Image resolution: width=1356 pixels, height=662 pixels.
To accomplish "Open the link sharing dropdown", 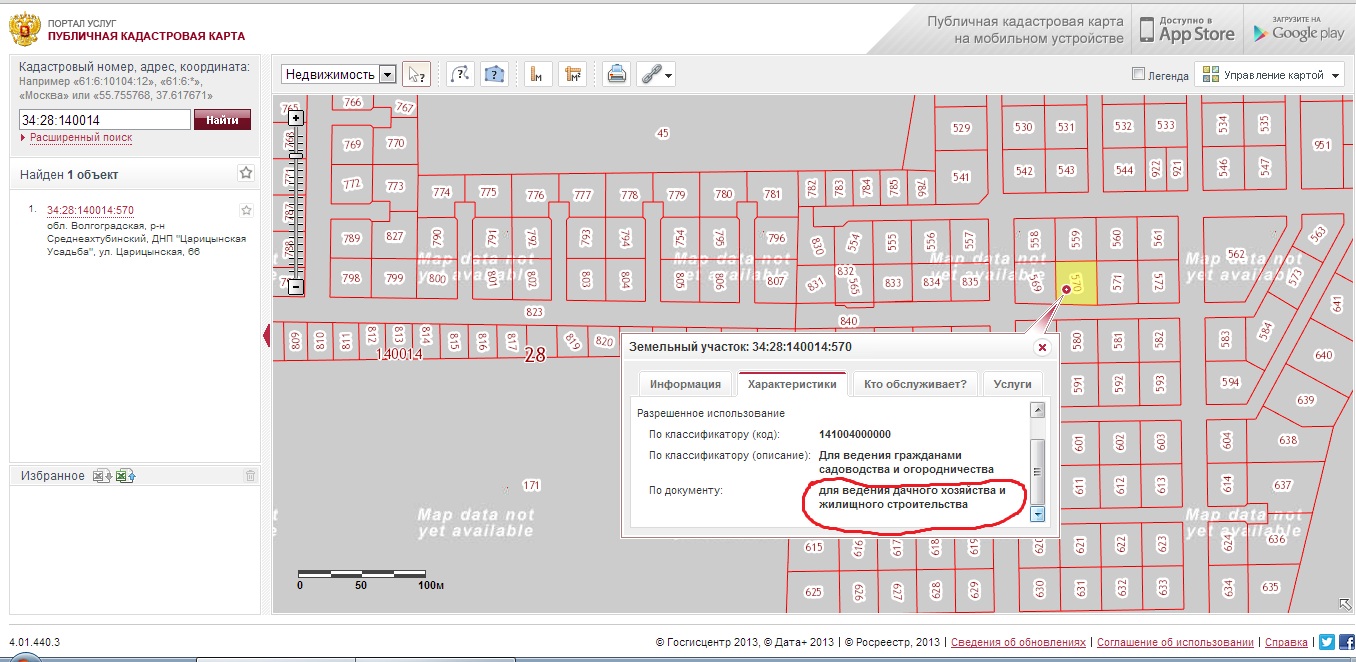I will point(657,74).
